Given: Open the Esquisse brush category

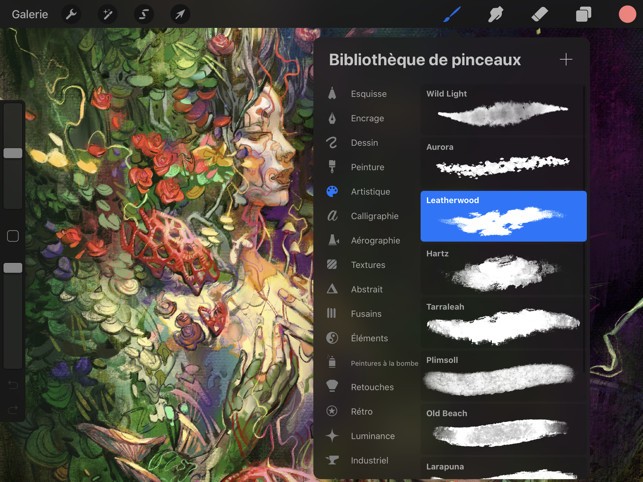Looking at the screenshot, I should click(369, 94).
